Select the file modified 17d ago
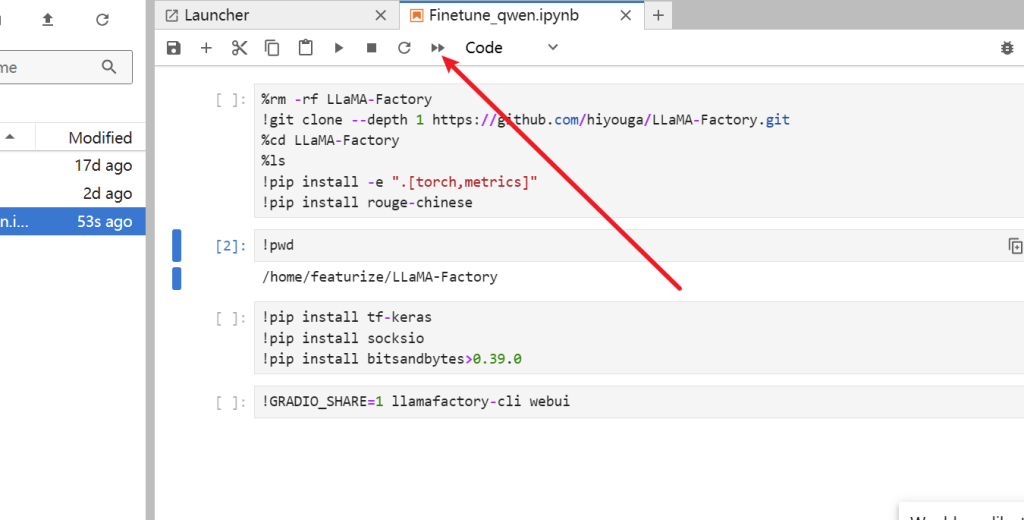Image resolution: width=1024 pixels, height=520 pixels. pyautogui.click(x=72, y=165)
